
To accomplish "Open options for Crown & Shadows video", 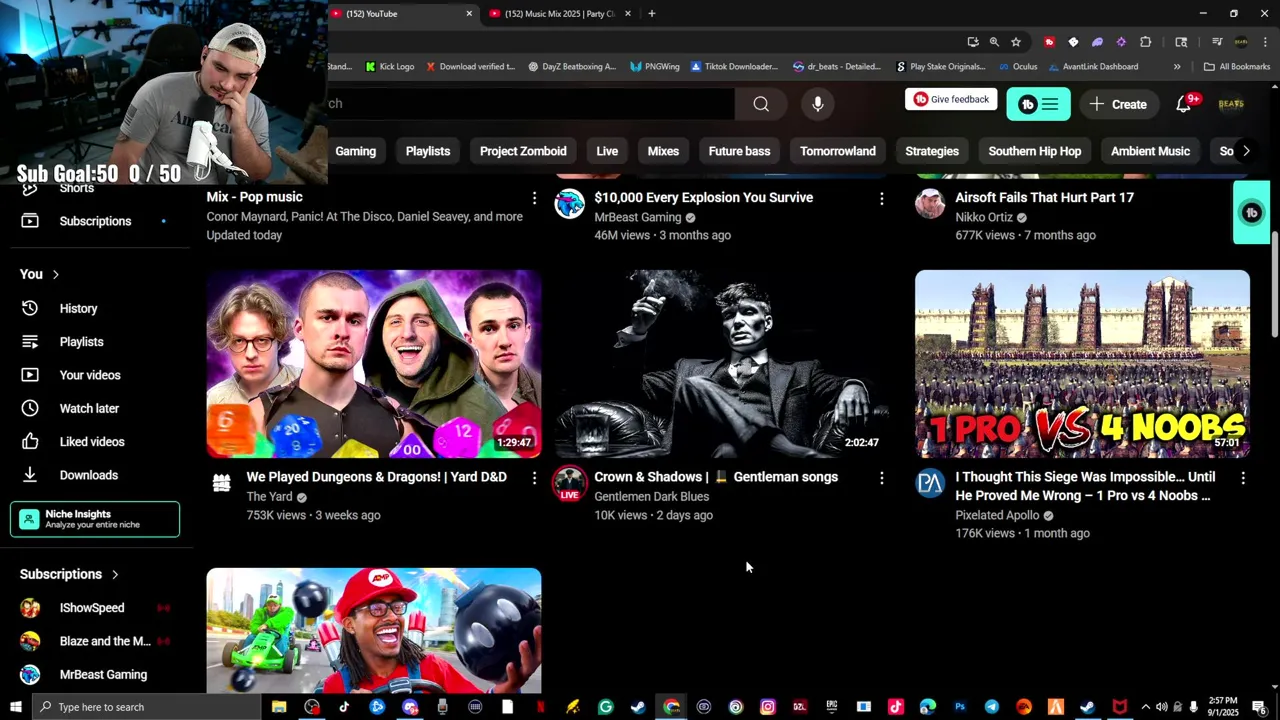I will (881, 478).
